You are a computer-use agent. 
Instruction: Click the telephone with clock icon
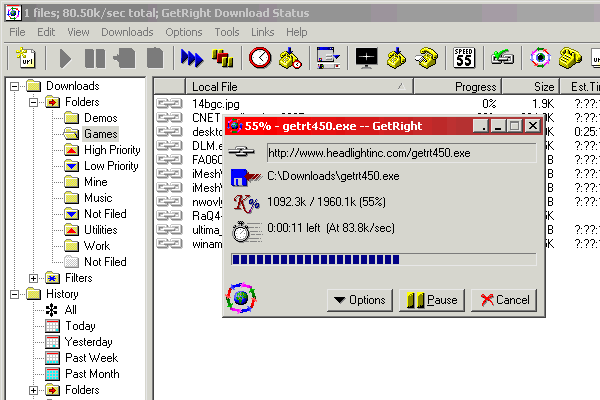(x=290, y=58)
